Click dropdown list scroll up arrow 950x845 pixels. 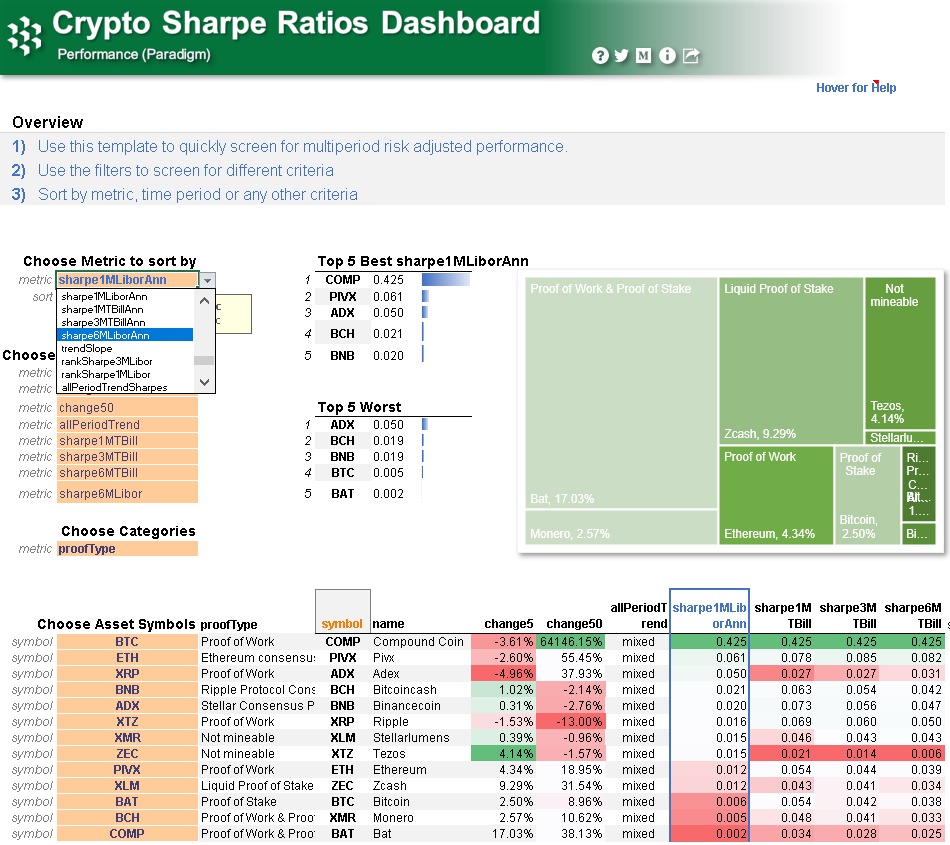(204, 300)
